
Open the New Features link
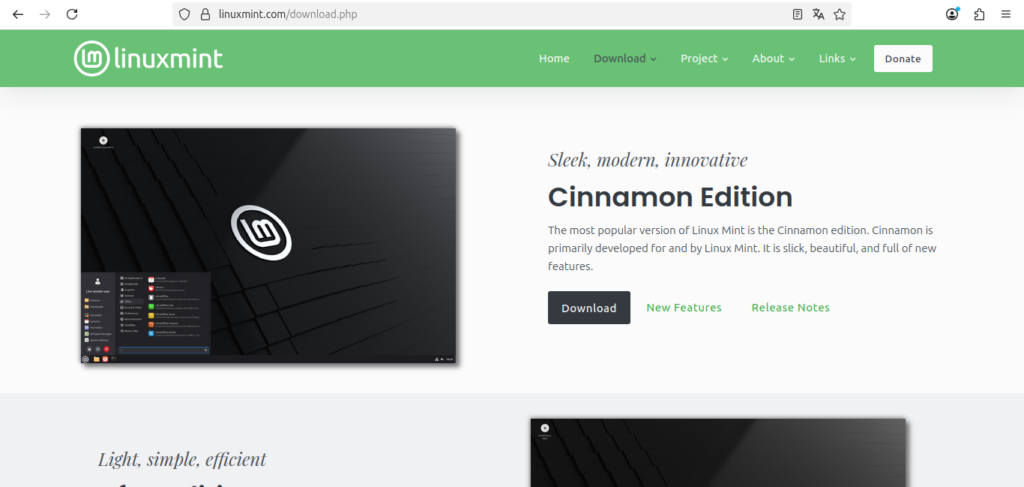pyautogui.click(x=684, y=308)
